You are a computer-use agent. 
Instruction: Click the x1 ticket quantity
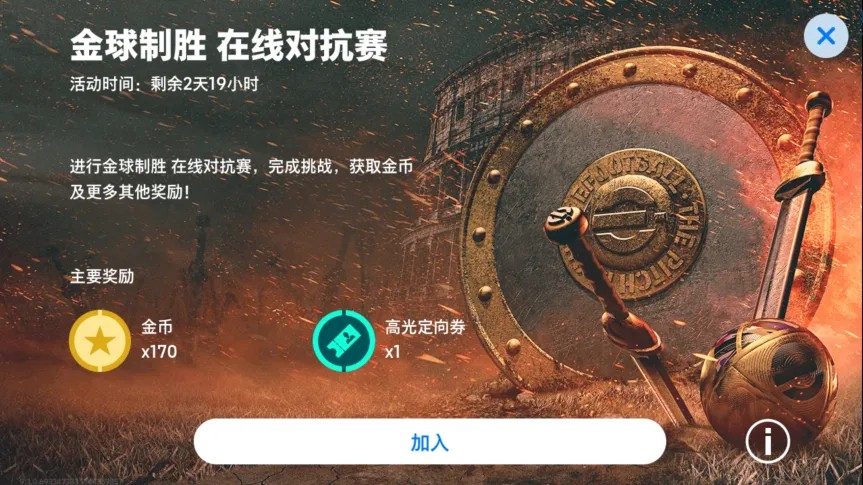pyautogui.click(x=392, y=352)
